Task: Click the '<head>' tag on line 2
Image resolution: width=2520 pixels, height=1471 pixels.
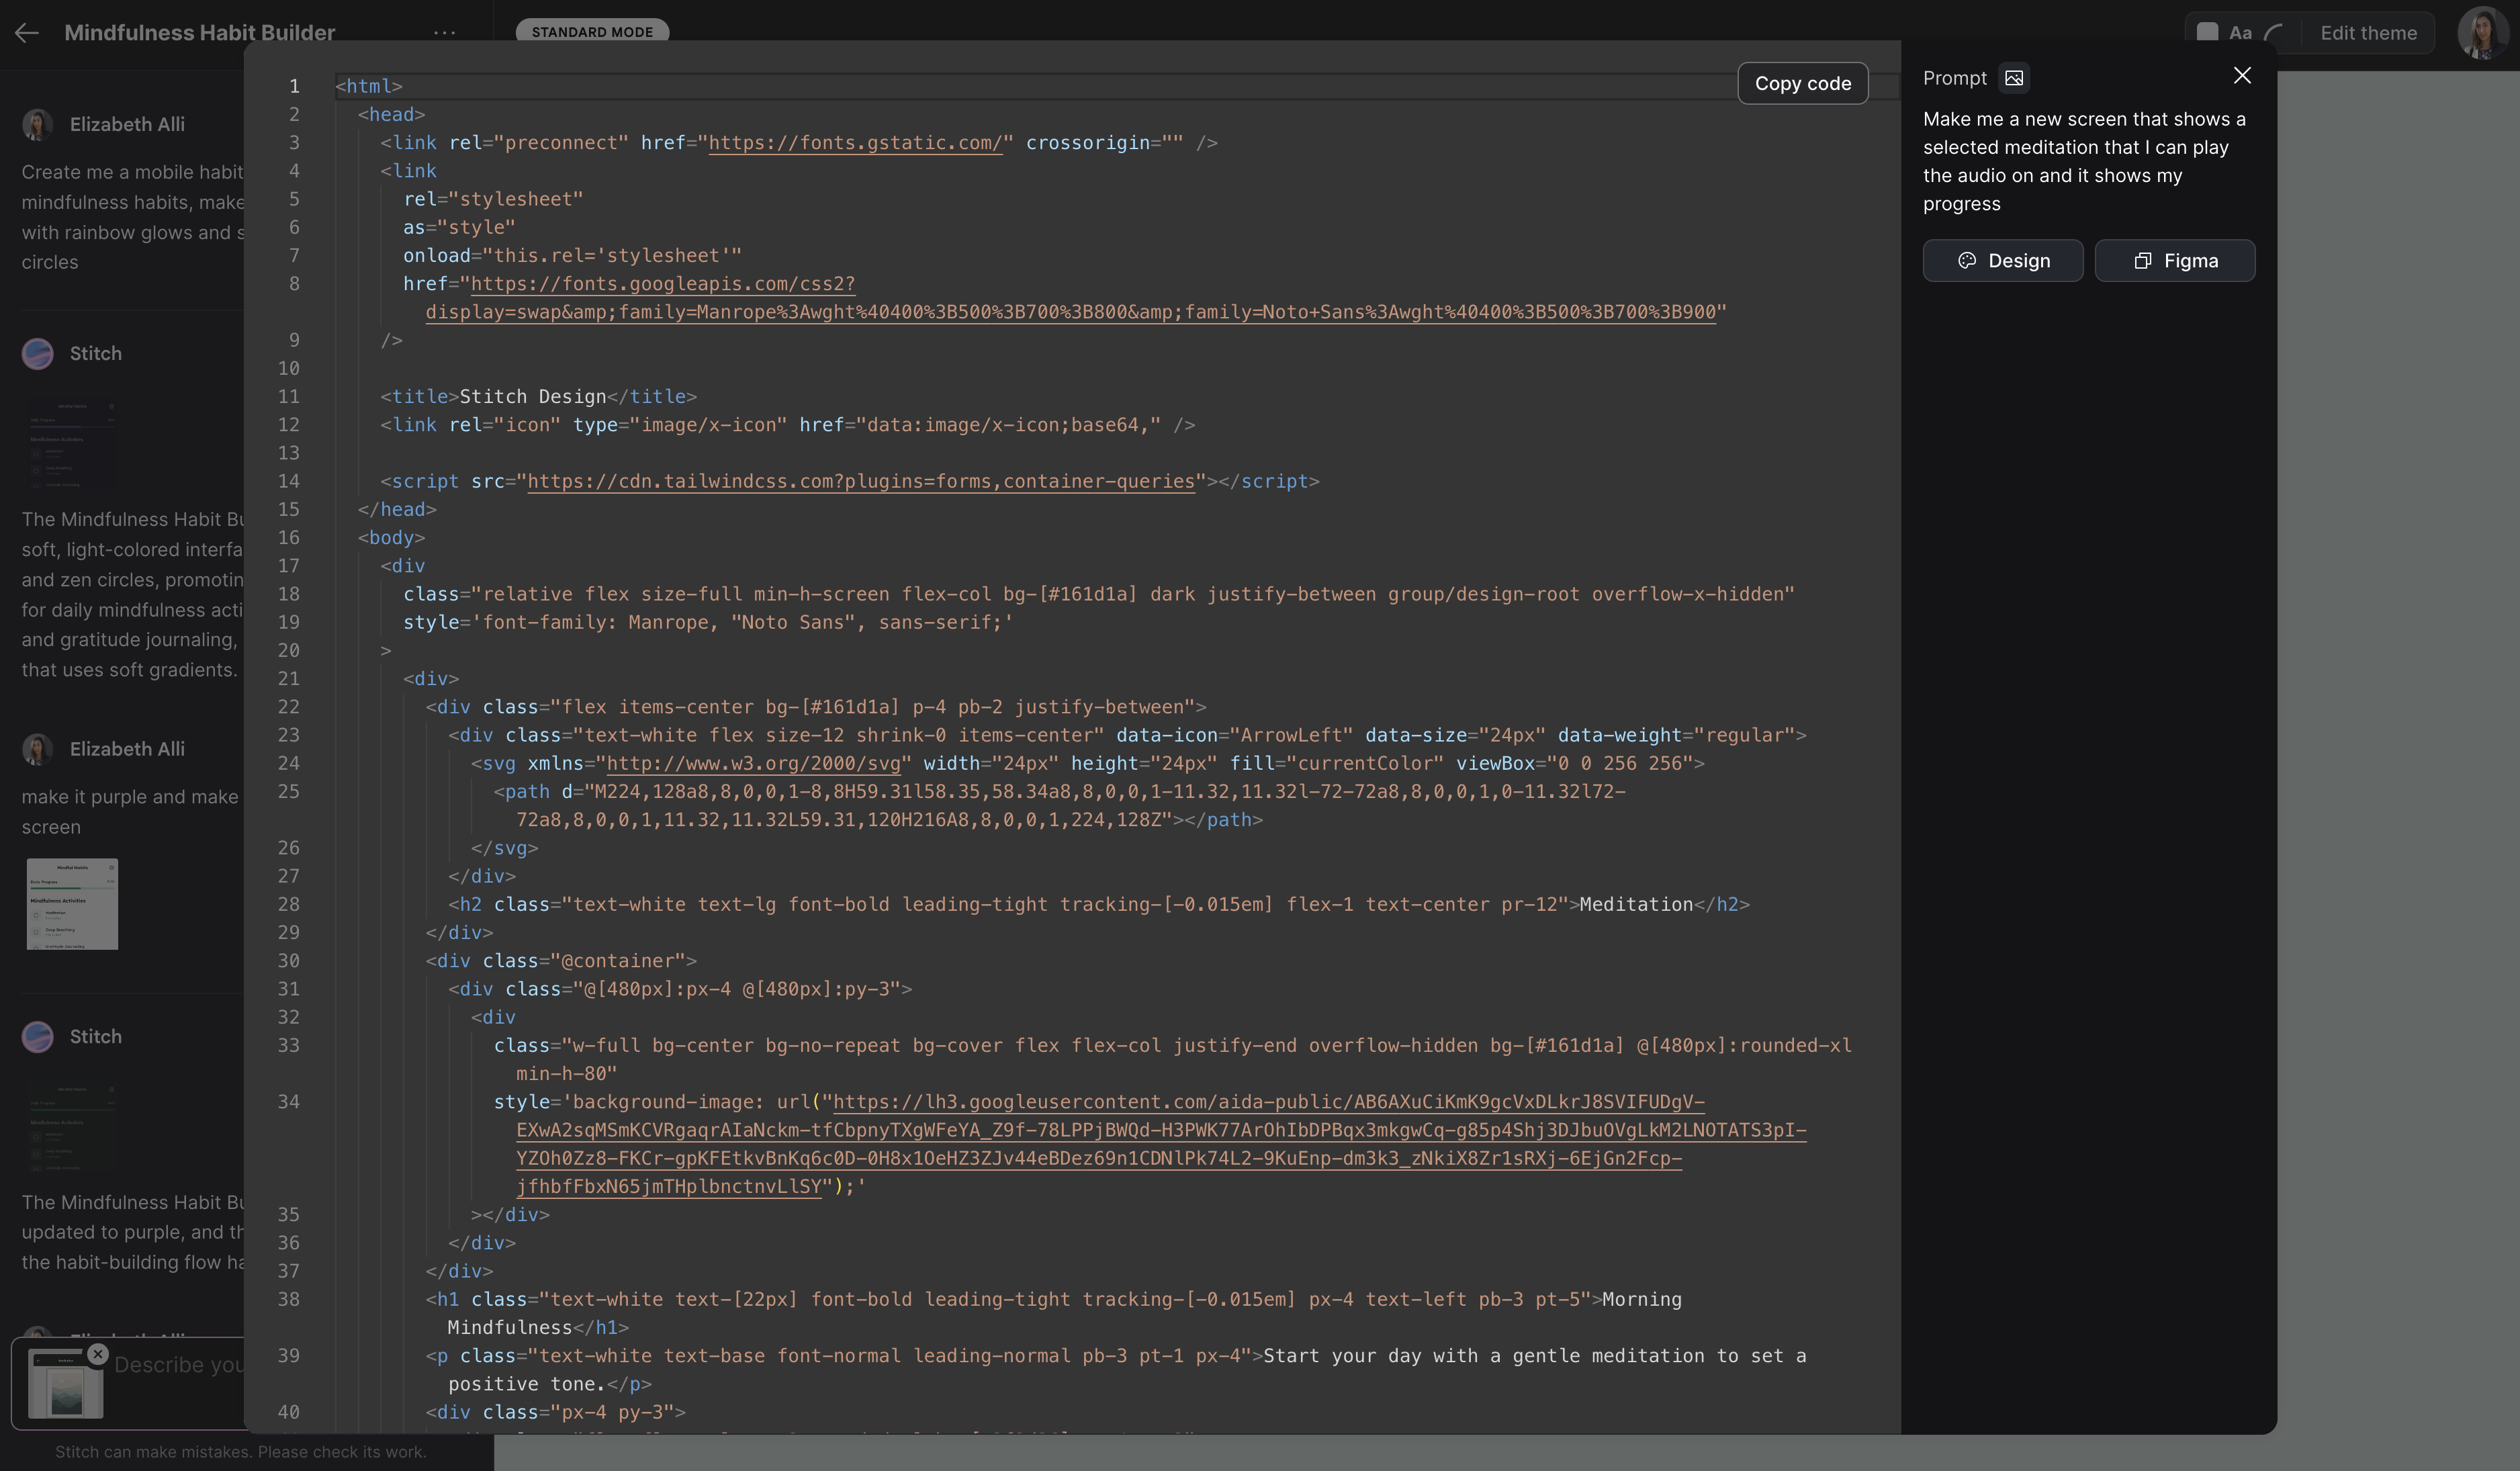Action: (x=391, y=115)
